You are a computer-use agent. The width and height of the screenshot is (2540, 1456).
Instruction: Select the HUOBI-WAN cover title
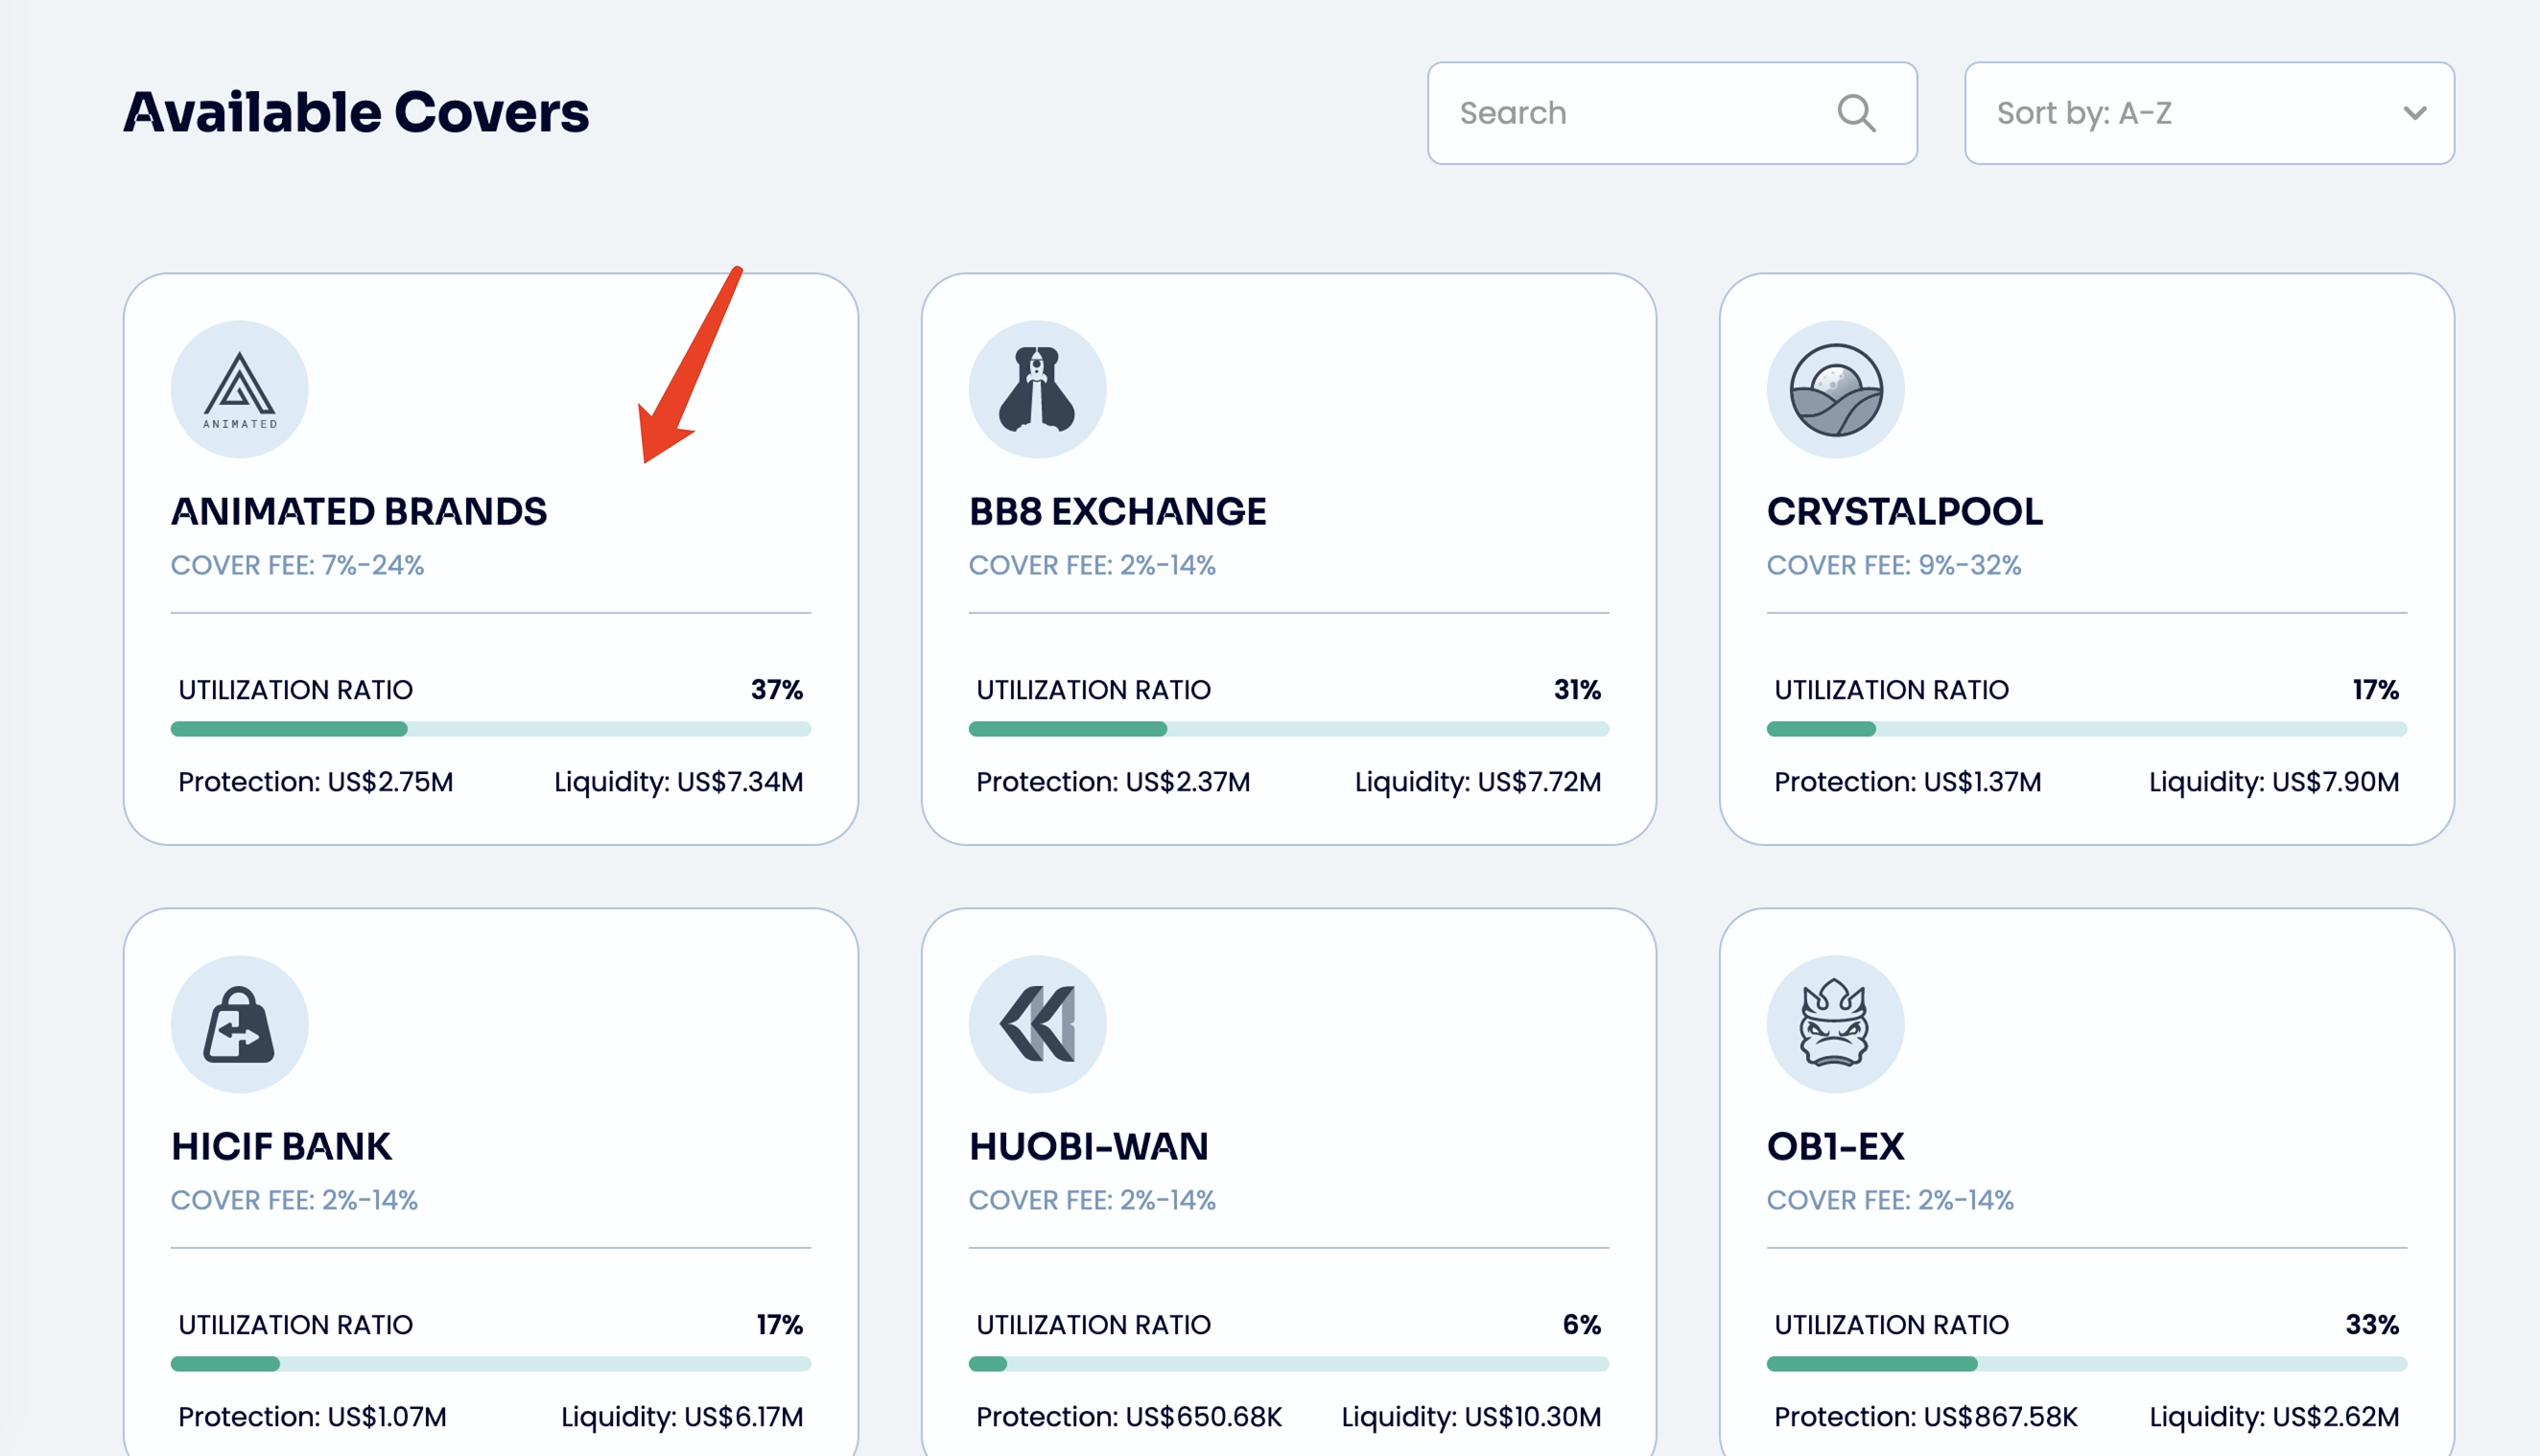(x=1088, y=1146)
